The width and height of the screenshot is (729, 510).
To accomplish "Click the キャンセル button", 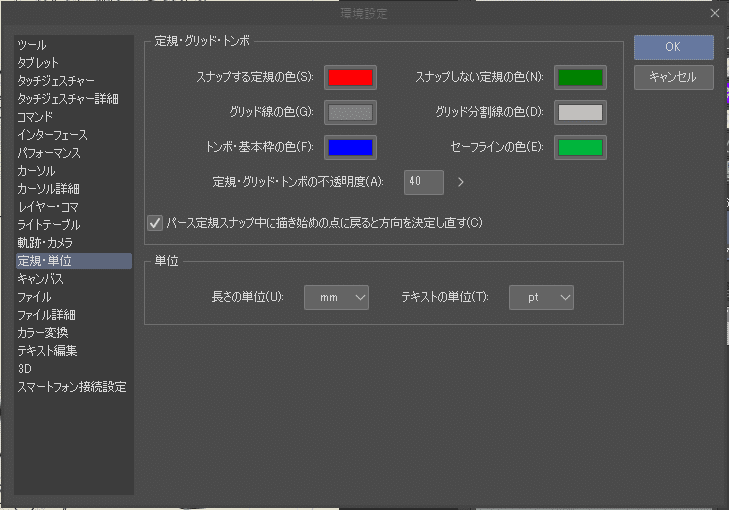I will [674, 77].
